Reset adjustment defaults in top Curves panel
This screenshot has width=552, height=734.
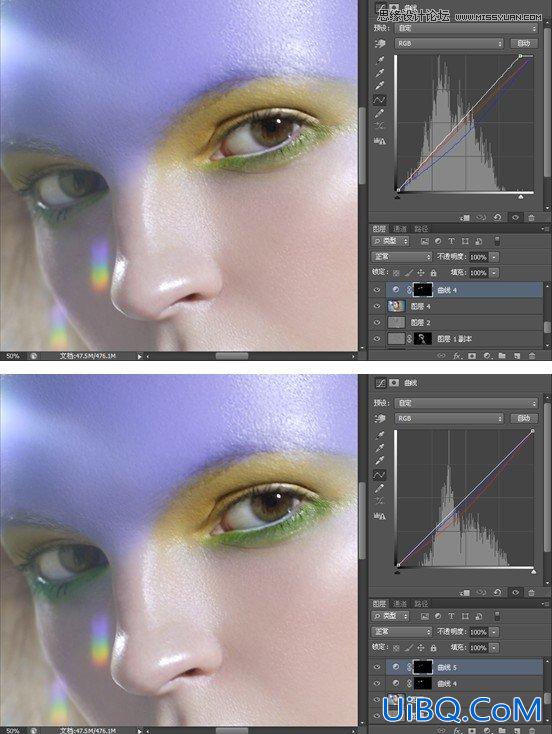click(x=497, y=218)
